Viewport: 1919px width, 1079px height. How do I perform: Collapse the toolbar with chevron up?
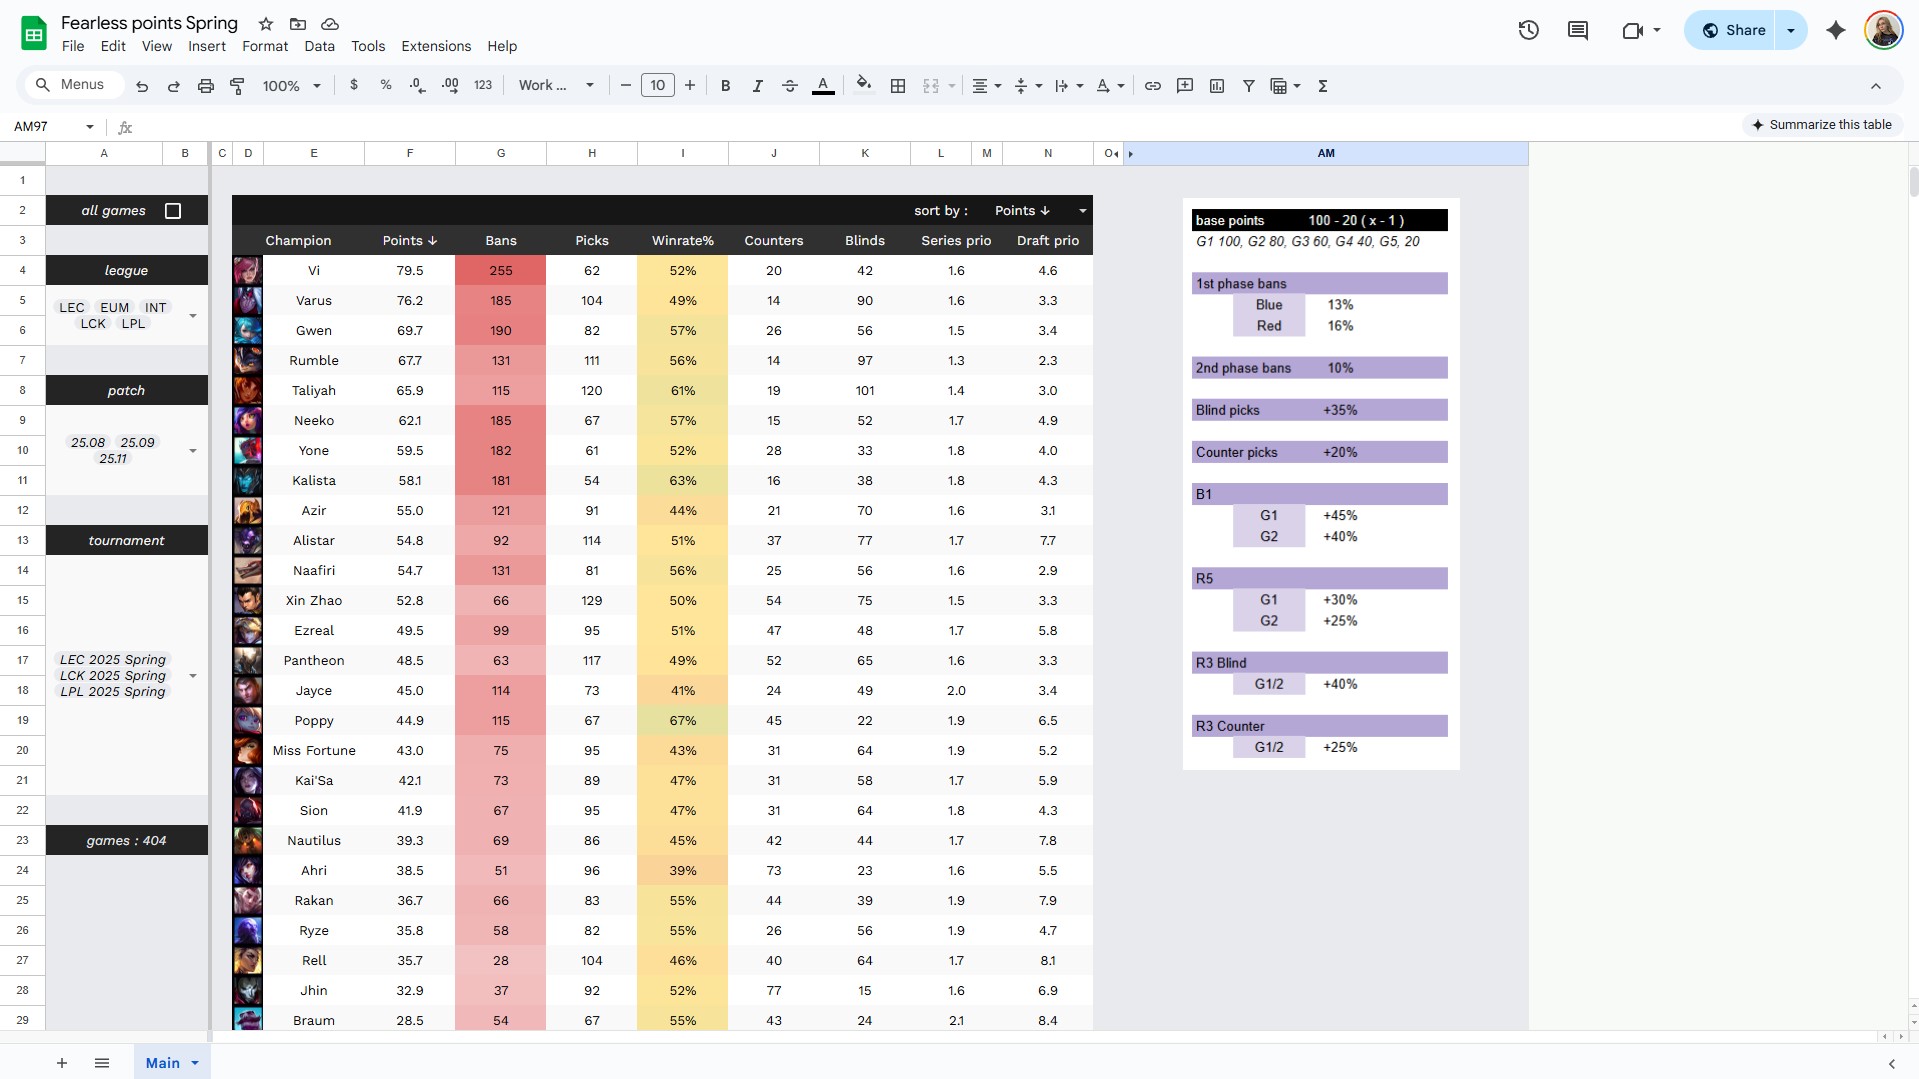(1876, 86)
